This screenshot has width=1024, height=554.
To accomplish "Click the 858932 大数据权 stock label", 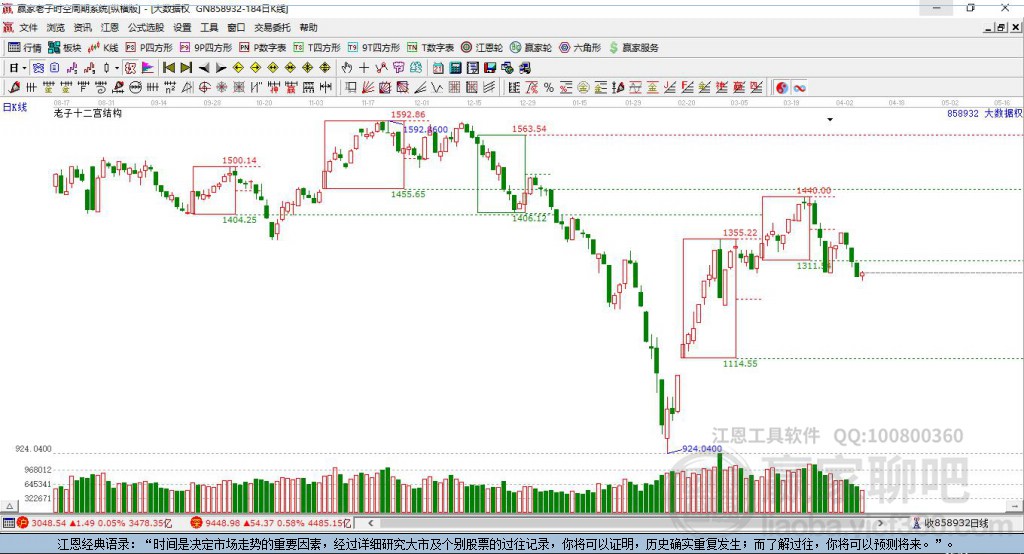I will [984, 113].
